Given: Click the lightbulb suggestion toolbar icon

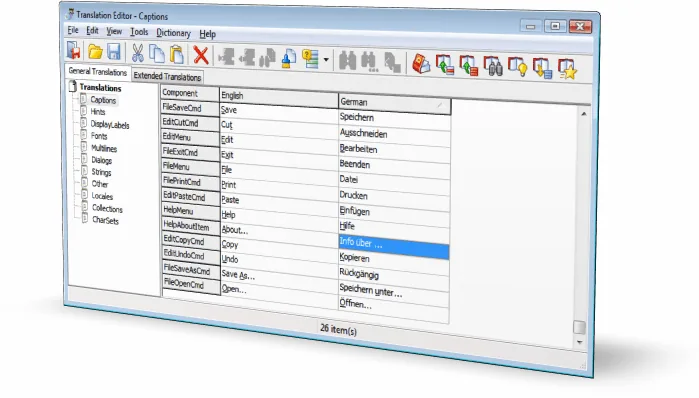Looking at the screenshot, I should pos(517,67).
